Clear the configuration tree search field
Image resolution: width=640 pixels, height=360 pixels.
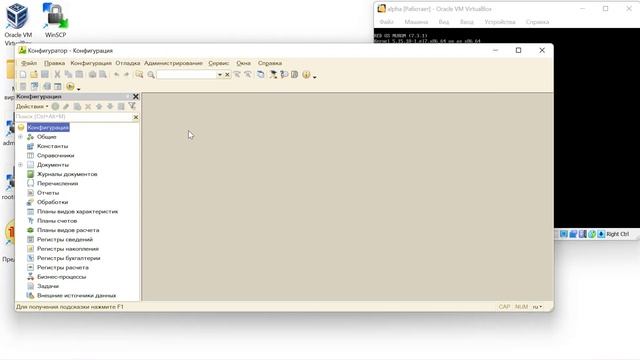[x=136, y=117]
